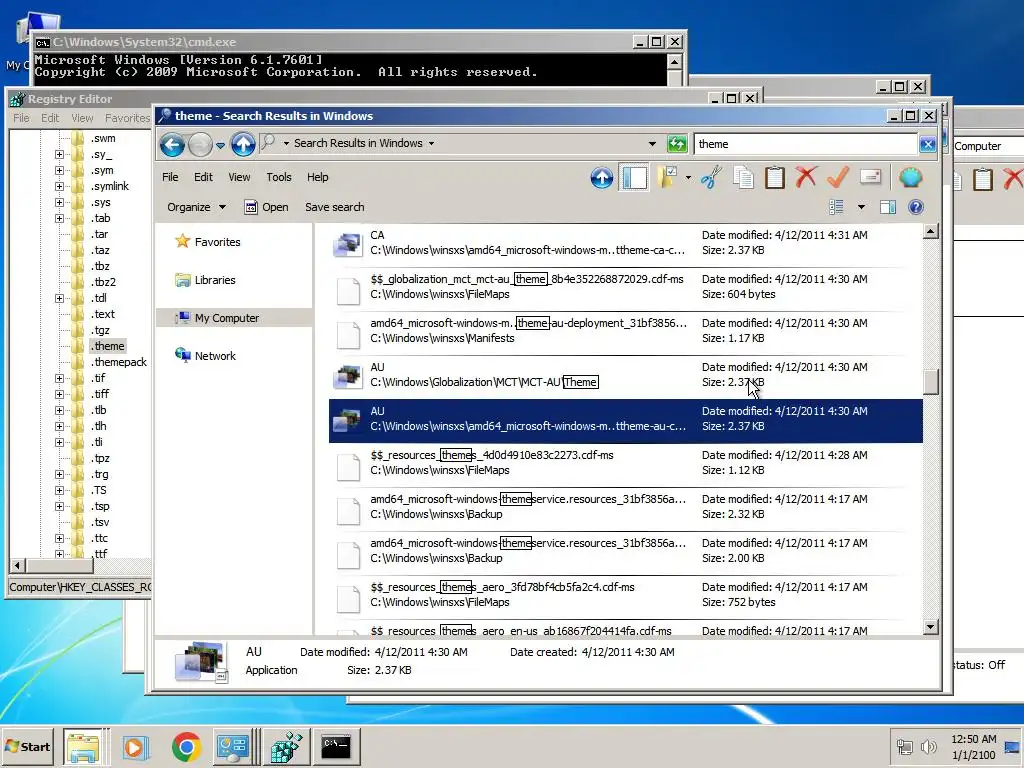
Task: Open the view options dropdown arrow
Action: click(x=861, y=207)
